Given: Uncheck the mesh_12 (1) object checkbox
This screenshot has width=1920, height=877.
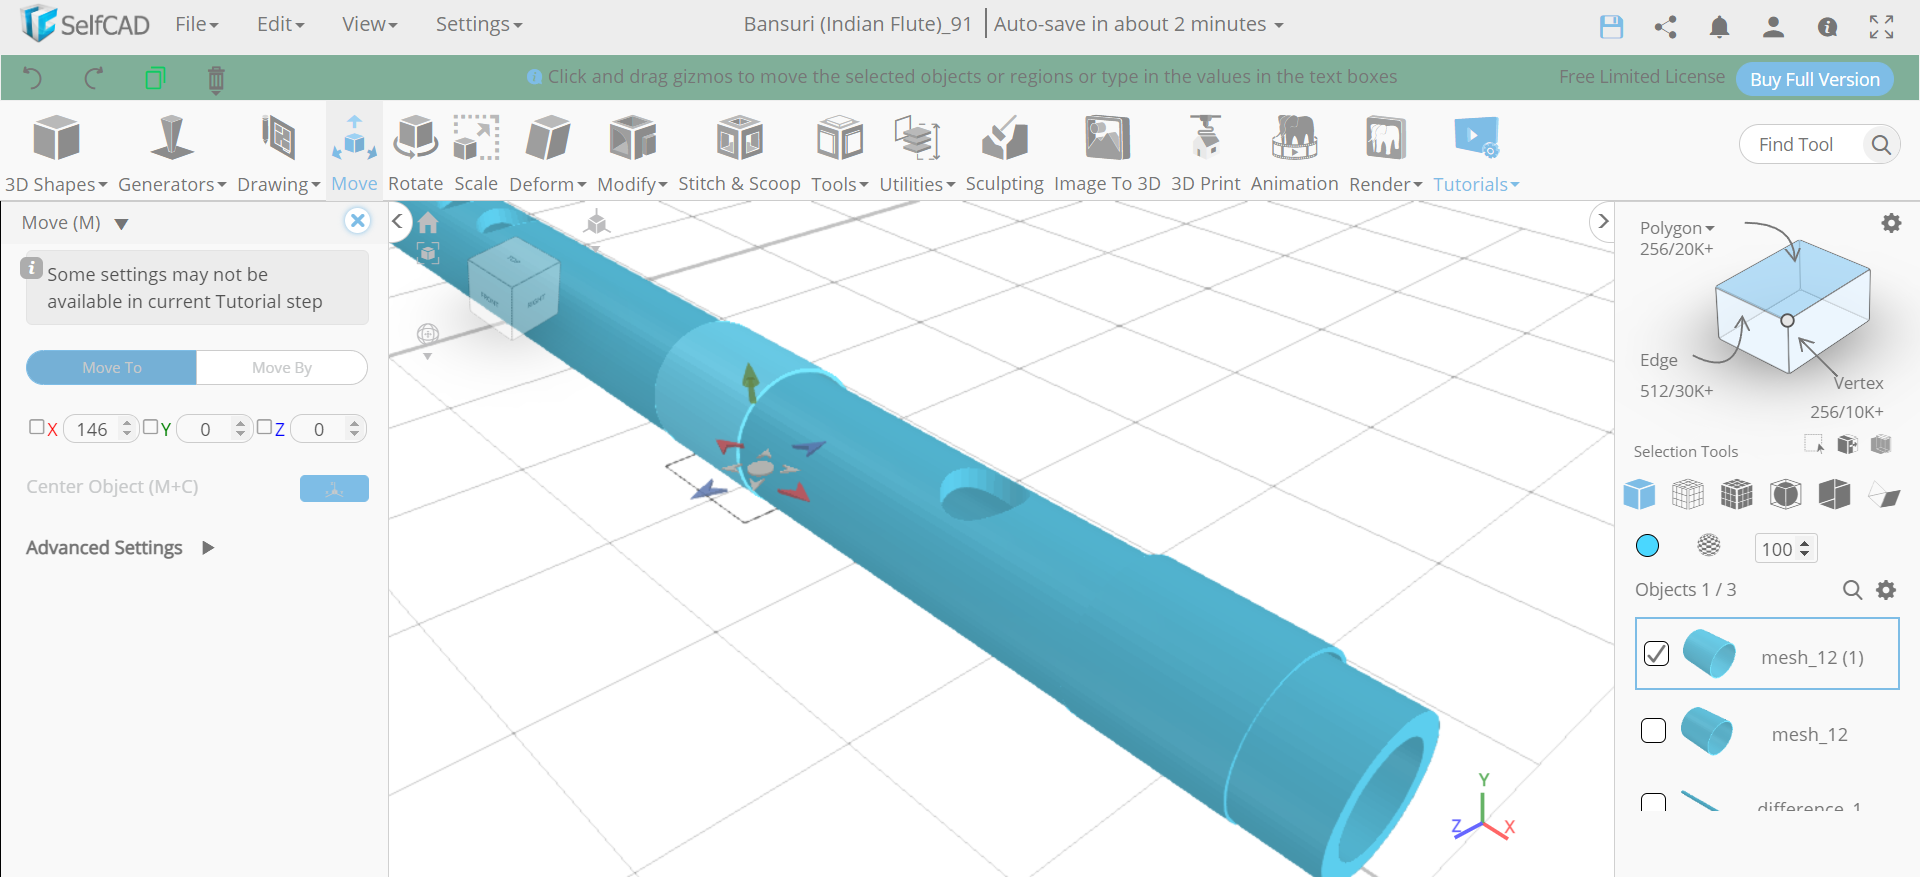Looking at the screenshot, I should (x=1656, y=654).
